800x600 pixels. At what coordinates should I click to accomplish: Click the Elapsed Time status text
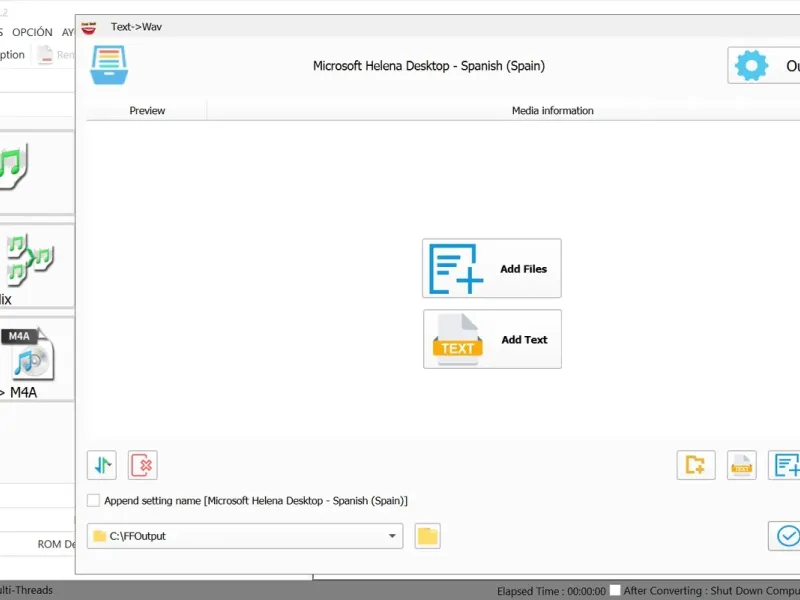pos(552,591)
